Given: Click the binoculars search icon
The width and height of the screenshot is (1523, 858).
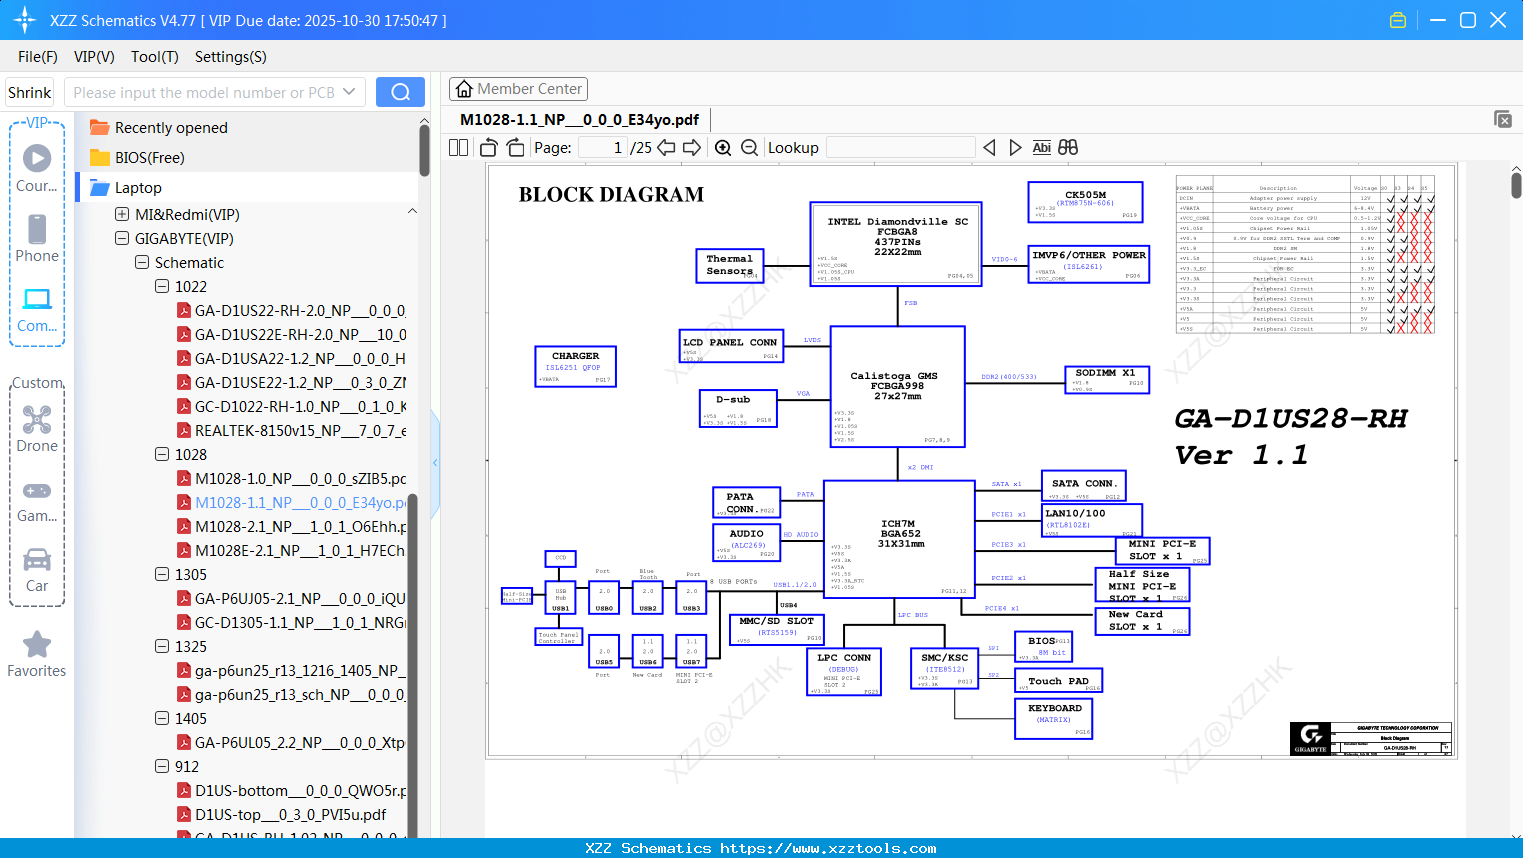Looking at the screenshot, I should [x=1068, y=147].
